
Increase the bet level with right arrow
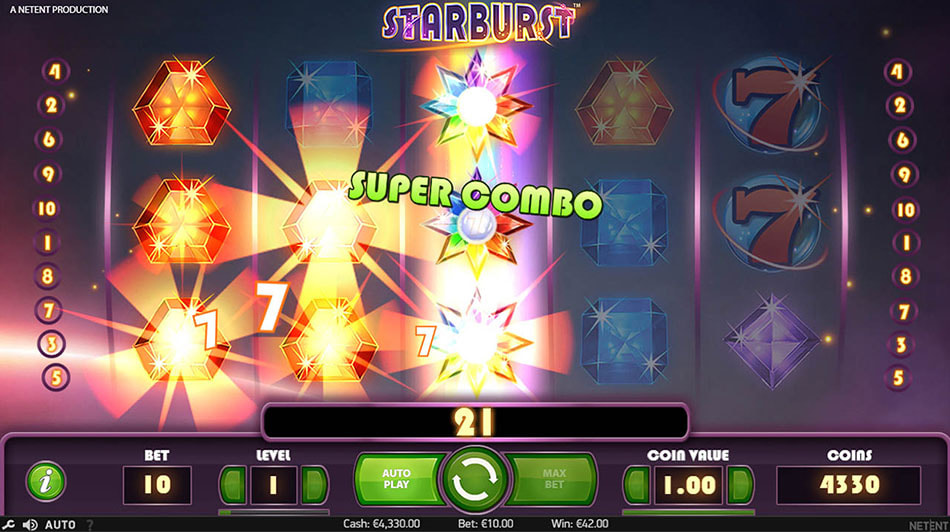point(314,485)
